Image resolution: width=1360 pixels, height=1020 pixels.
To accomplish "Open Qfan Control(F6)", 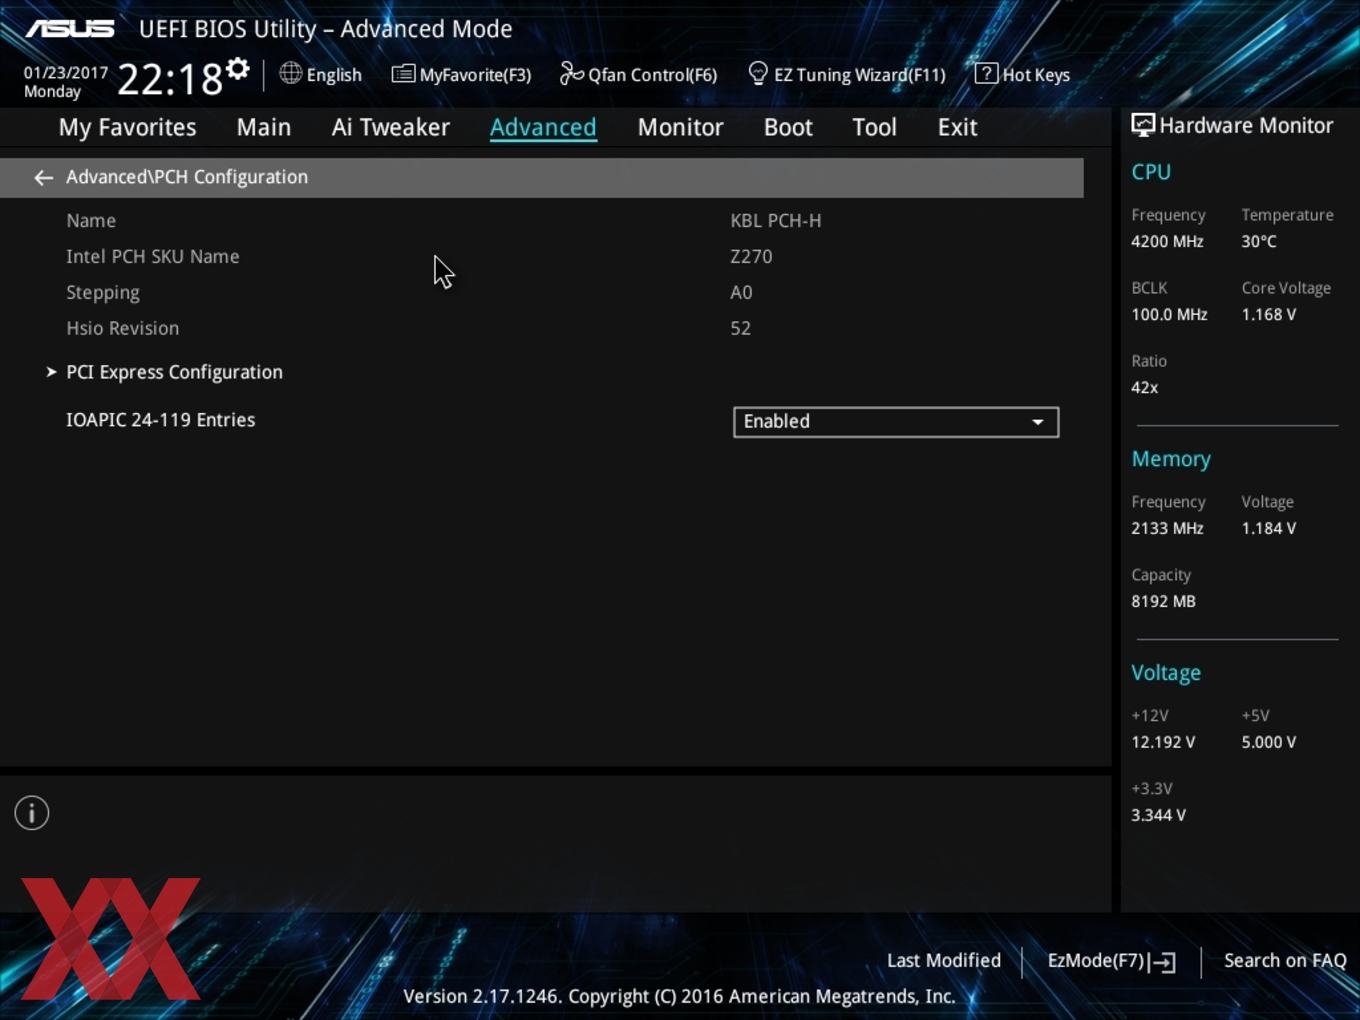I will coord(638,74).
